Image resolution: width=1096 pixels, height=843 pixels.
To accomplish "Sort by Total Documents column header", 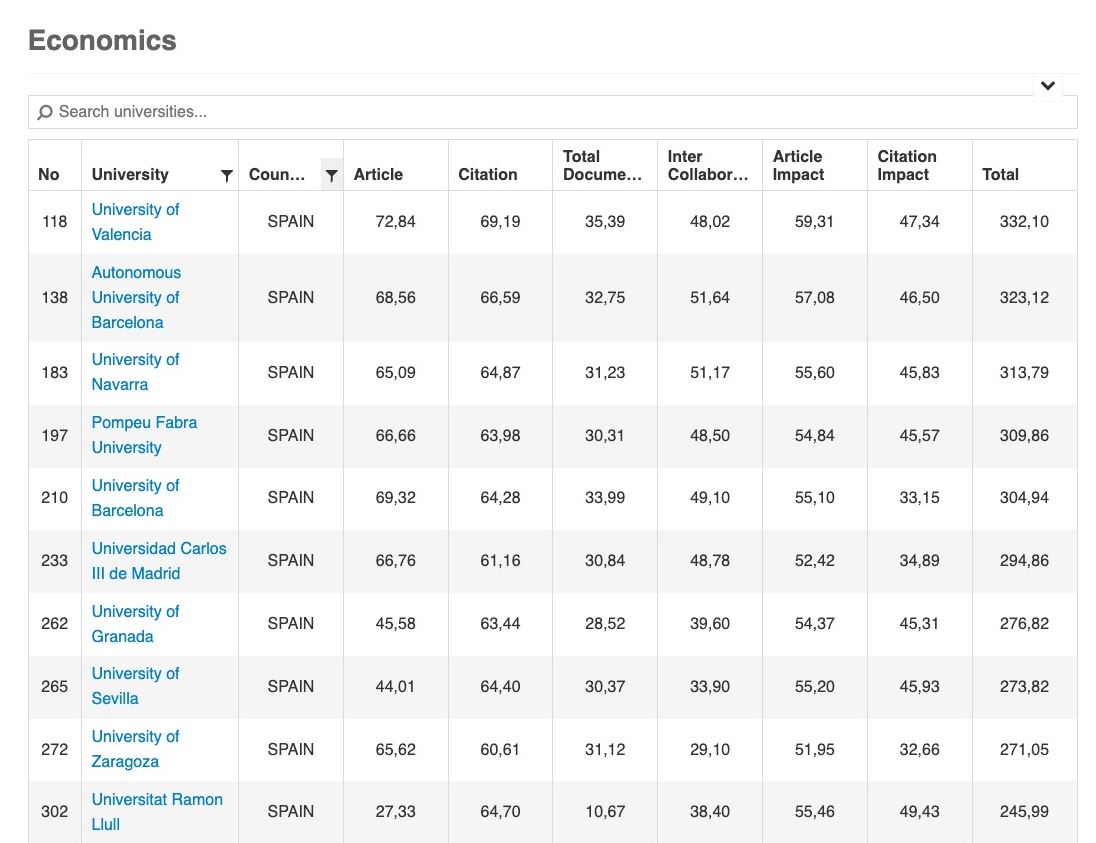I will pos(602,166).
